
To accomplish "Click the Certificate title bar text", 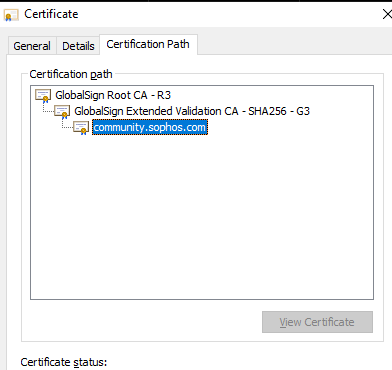I will [x=51, y=14].
